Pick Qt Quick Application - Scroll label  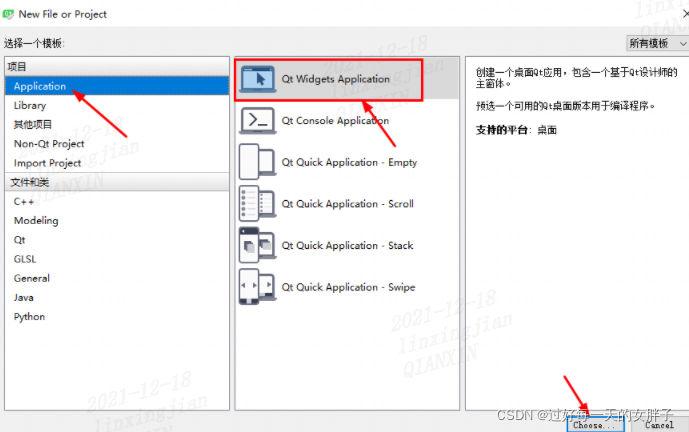(x=347, y=204)
